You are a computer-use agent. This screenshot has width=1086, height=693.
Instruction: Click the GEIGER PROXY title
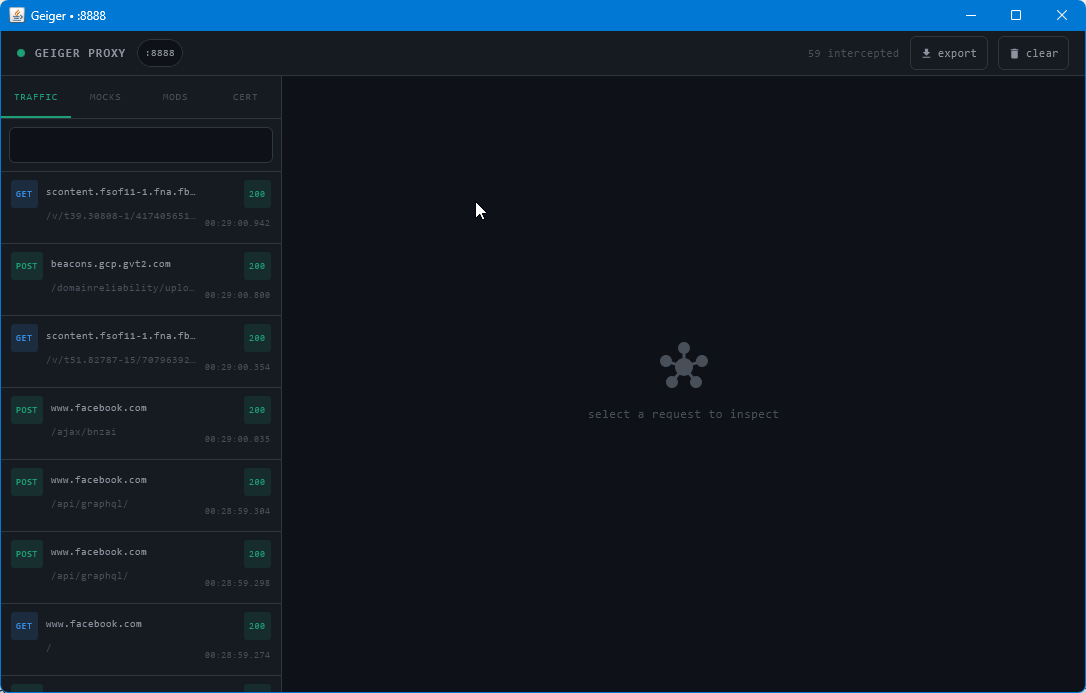(x=80, y=53)
